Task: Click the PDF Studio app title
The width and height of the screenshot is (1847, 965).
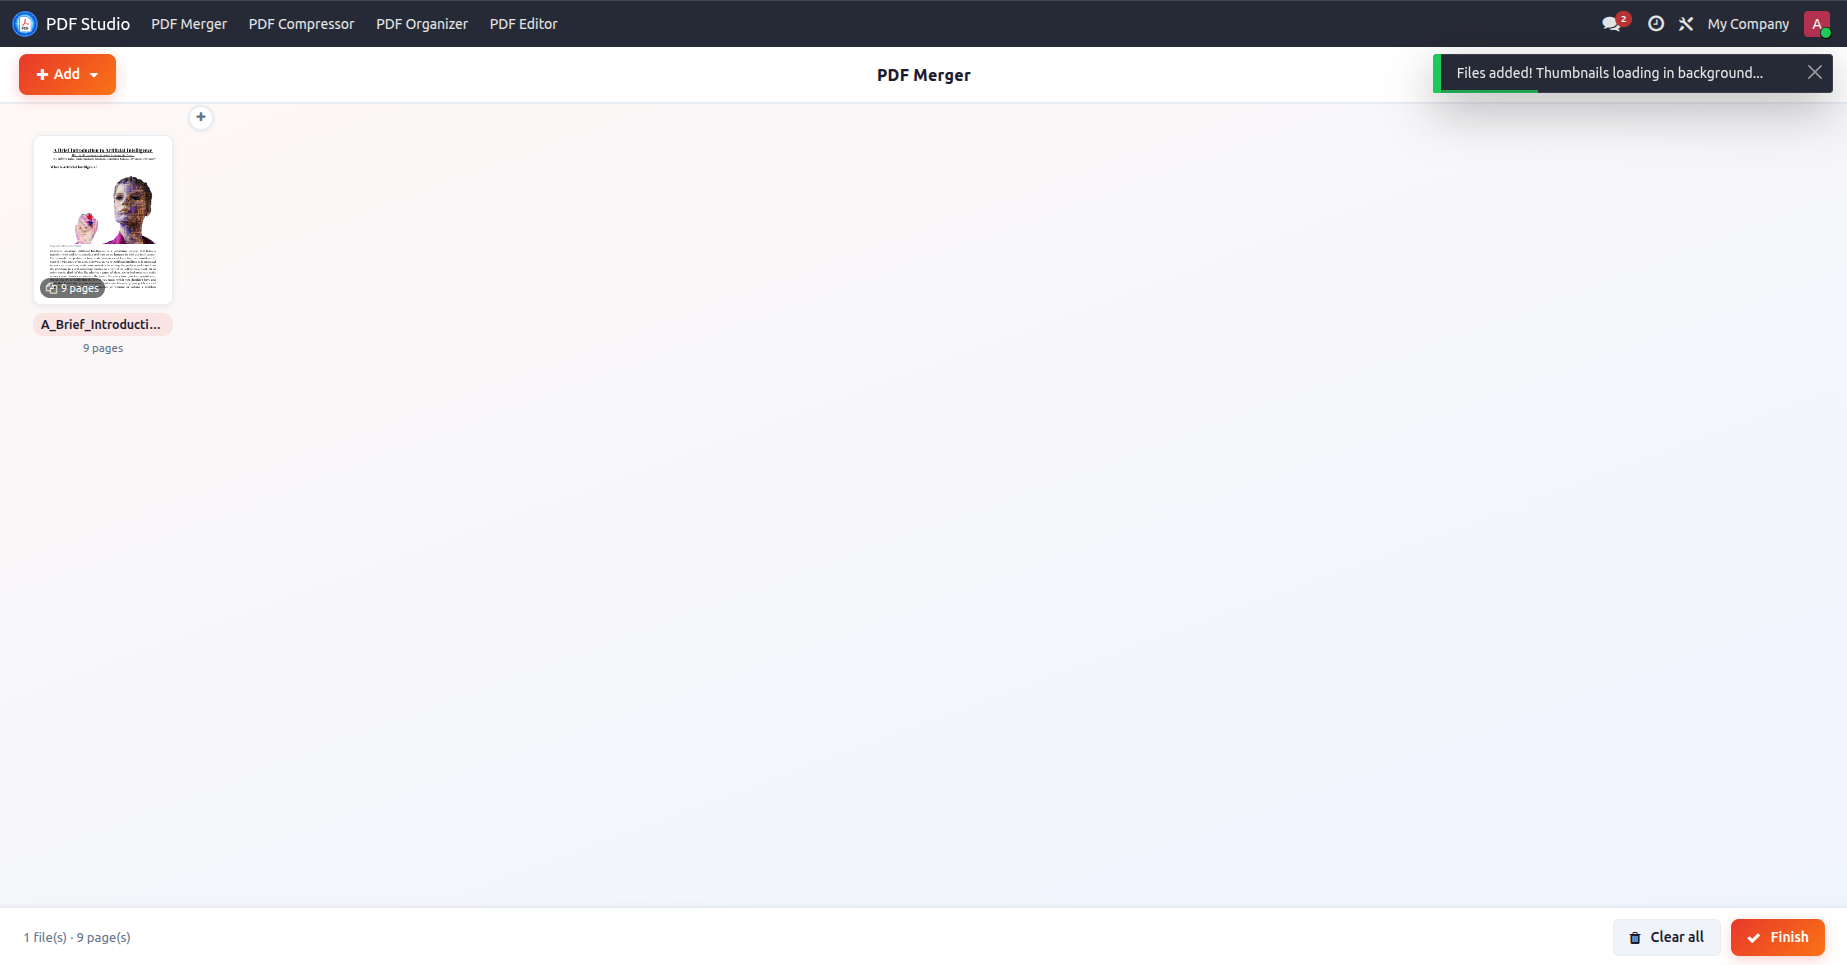Action: [x=88, y=24]
